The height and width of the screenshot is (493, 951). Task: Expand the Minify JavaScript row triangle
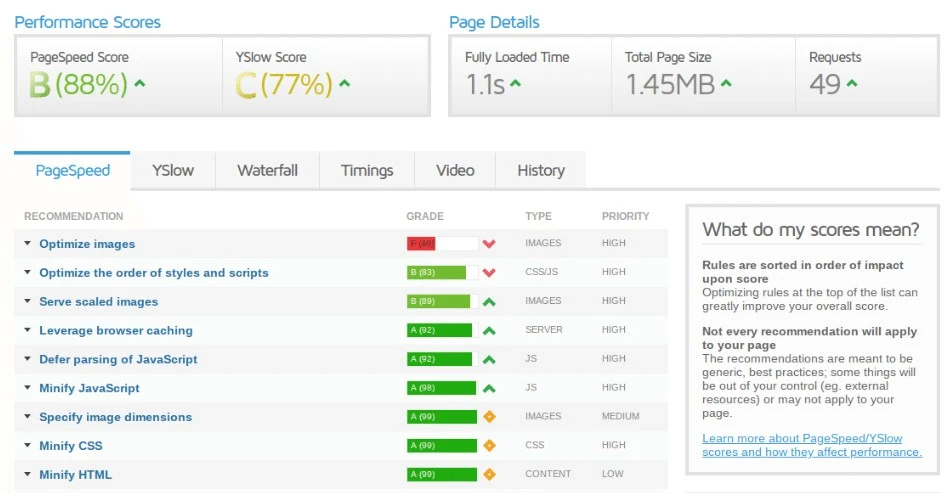pyautogui.click(x=27, y=387)
